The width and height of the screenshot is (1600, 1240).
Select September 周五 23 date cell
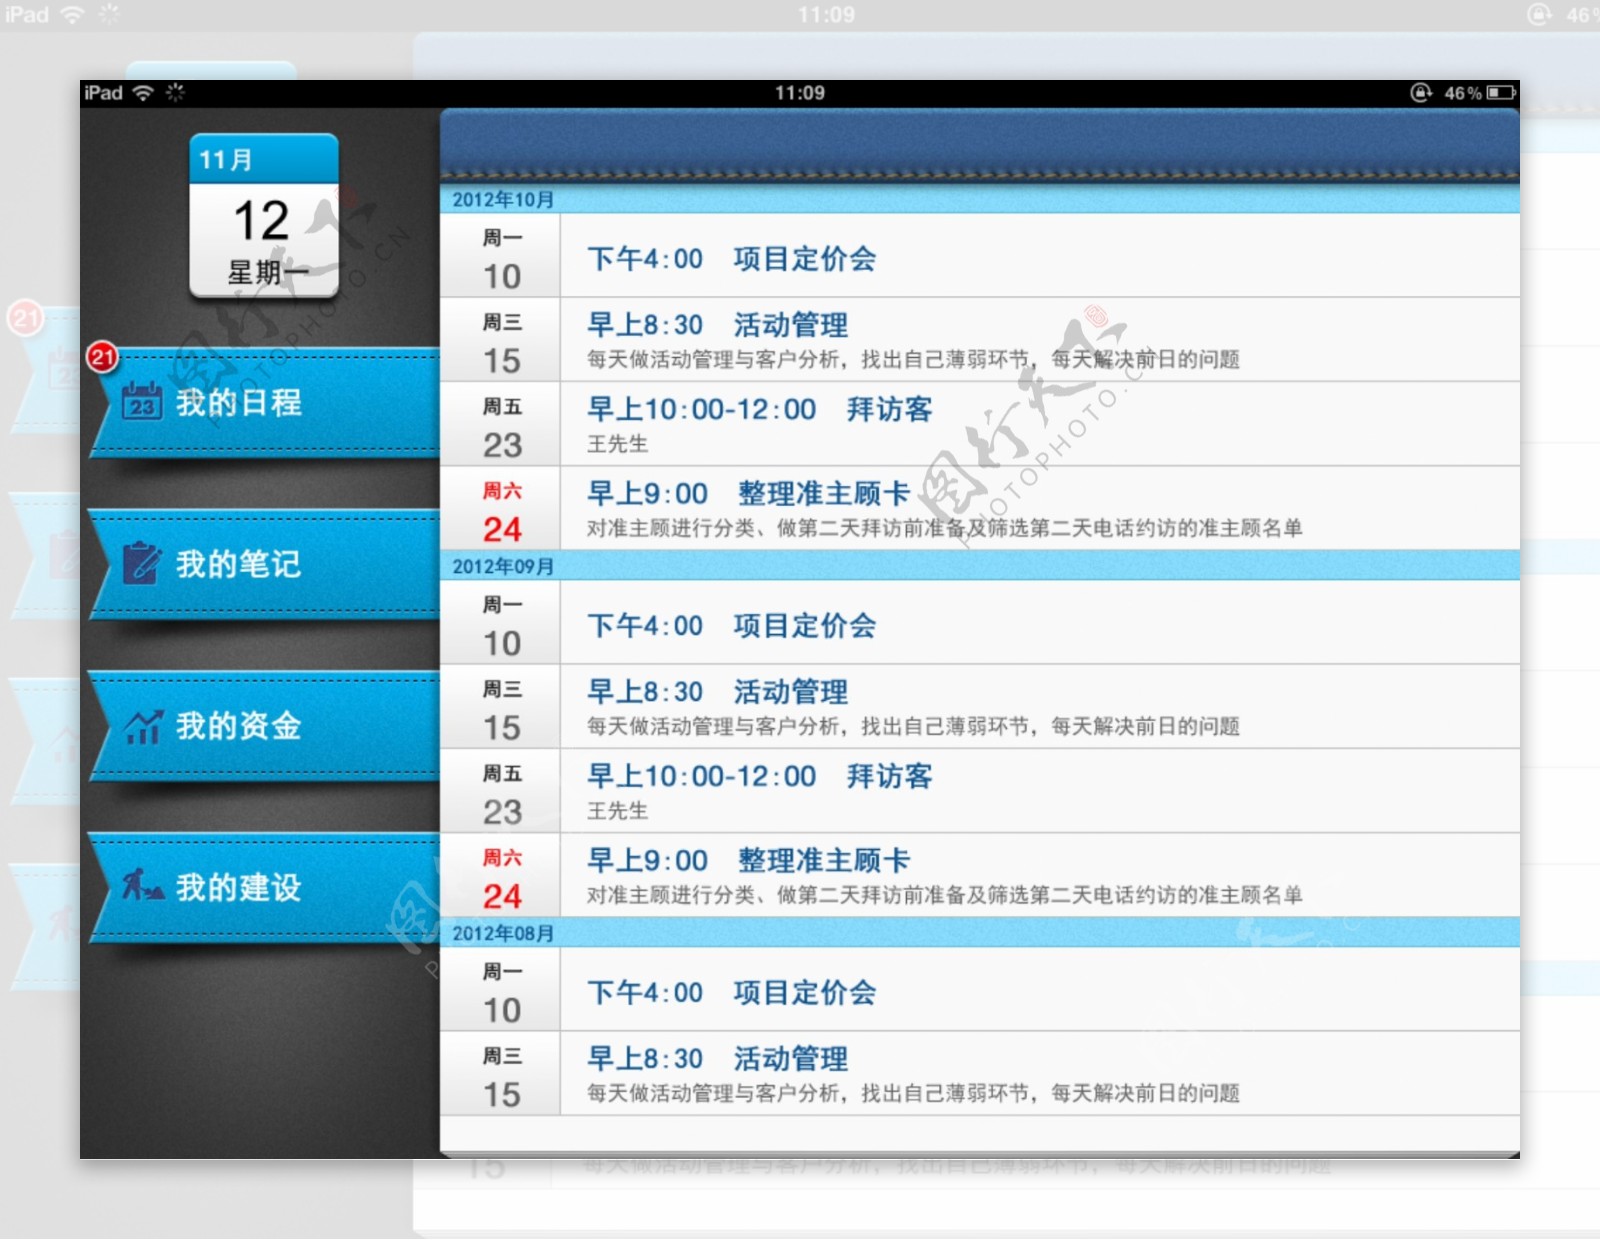501,791
